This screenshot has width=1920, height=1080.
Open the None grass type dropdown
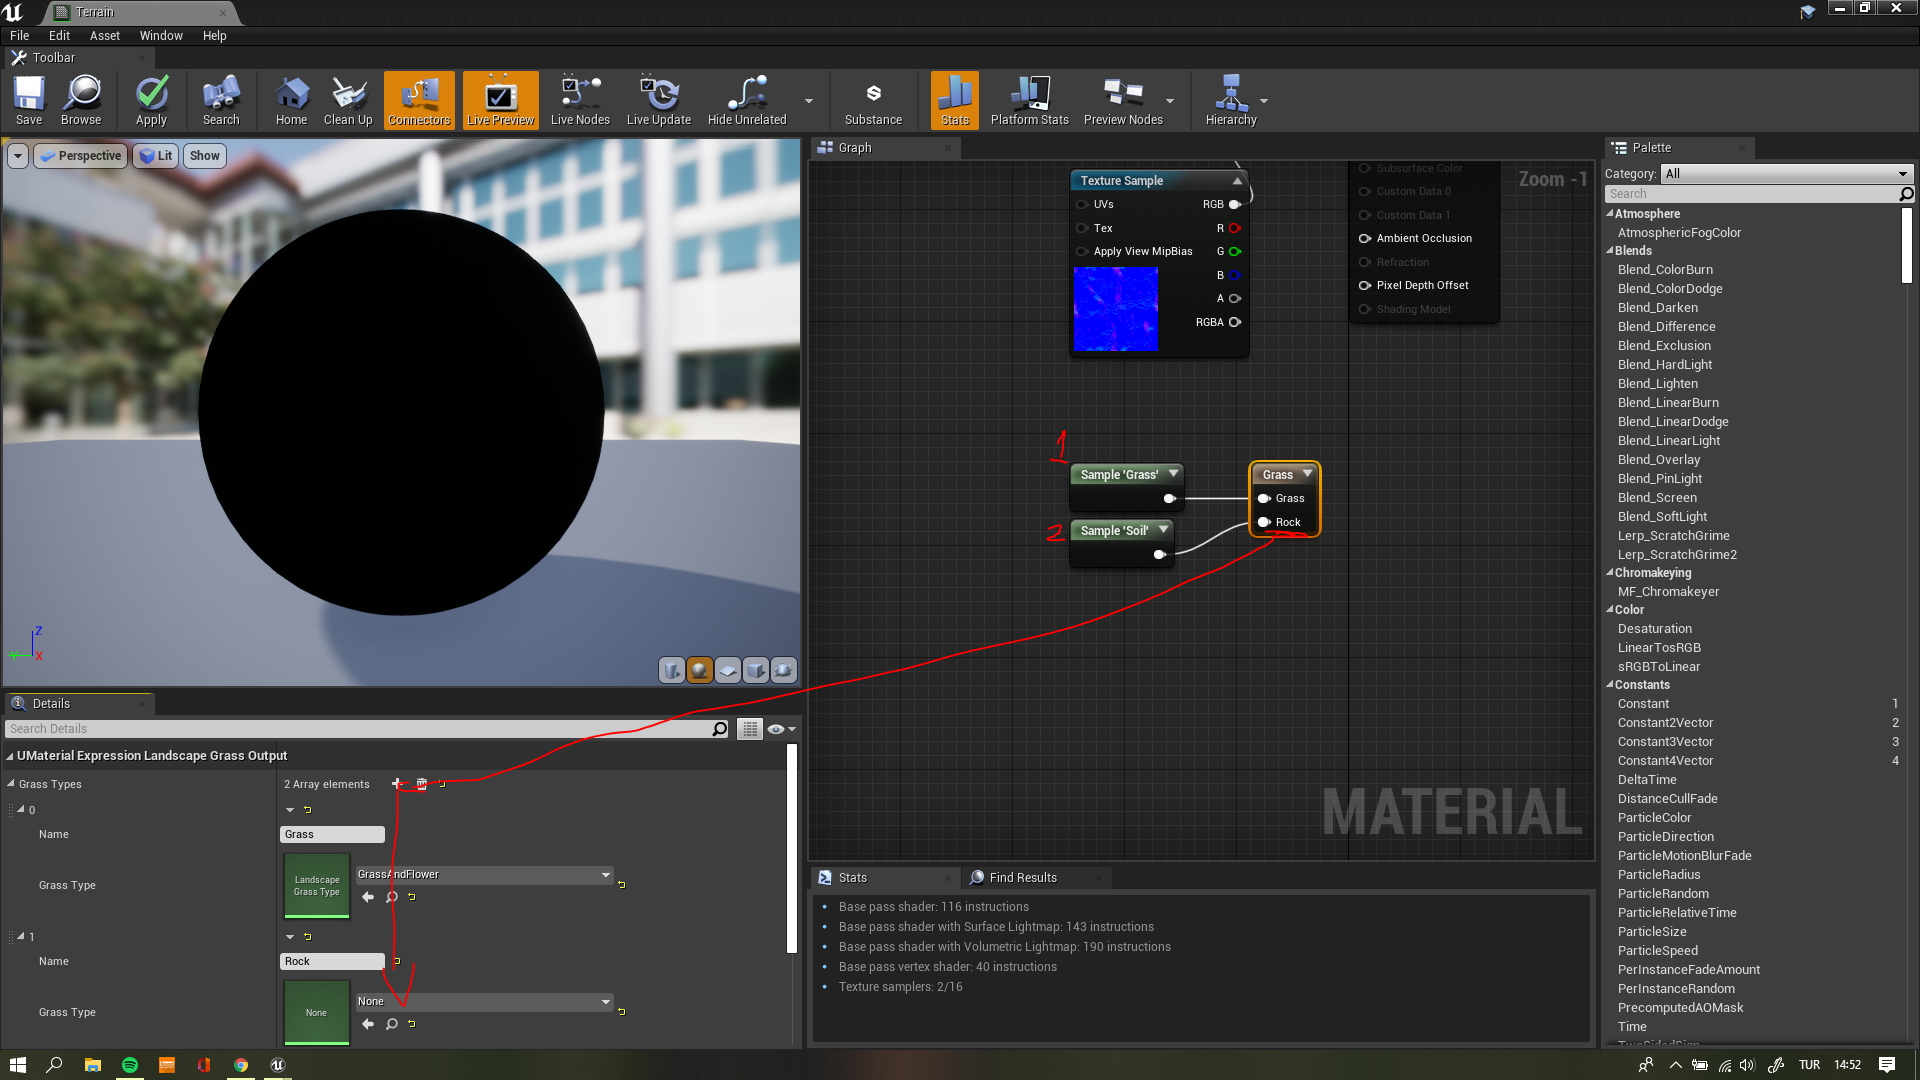(x=484, y=1002)
